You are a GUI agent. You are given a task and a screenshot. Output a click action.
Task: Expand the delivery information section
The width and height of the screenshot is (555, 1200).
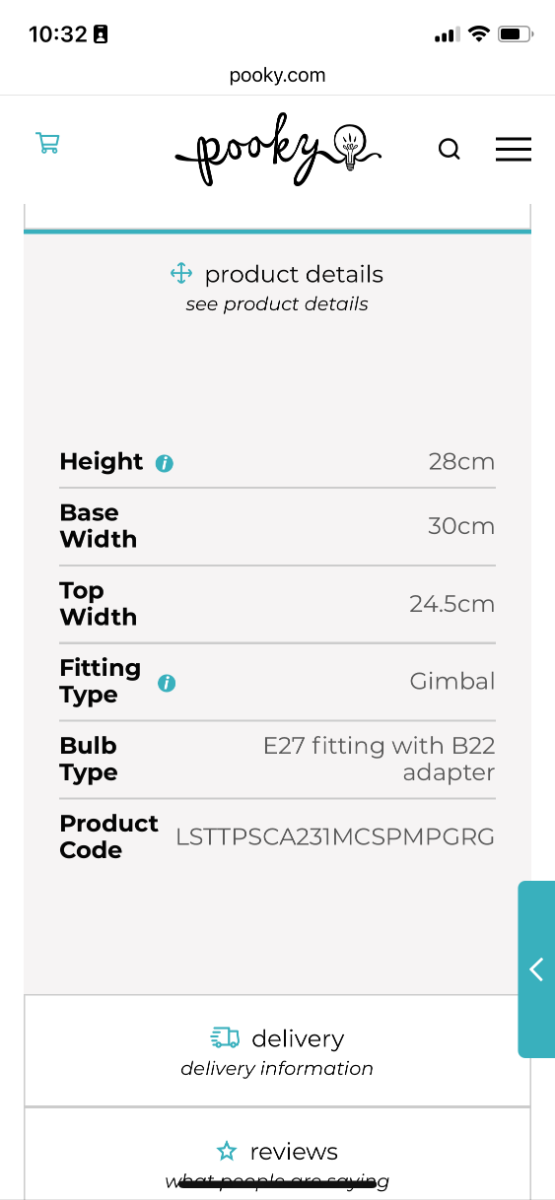pyautogui.click(x=277, y=1051)
